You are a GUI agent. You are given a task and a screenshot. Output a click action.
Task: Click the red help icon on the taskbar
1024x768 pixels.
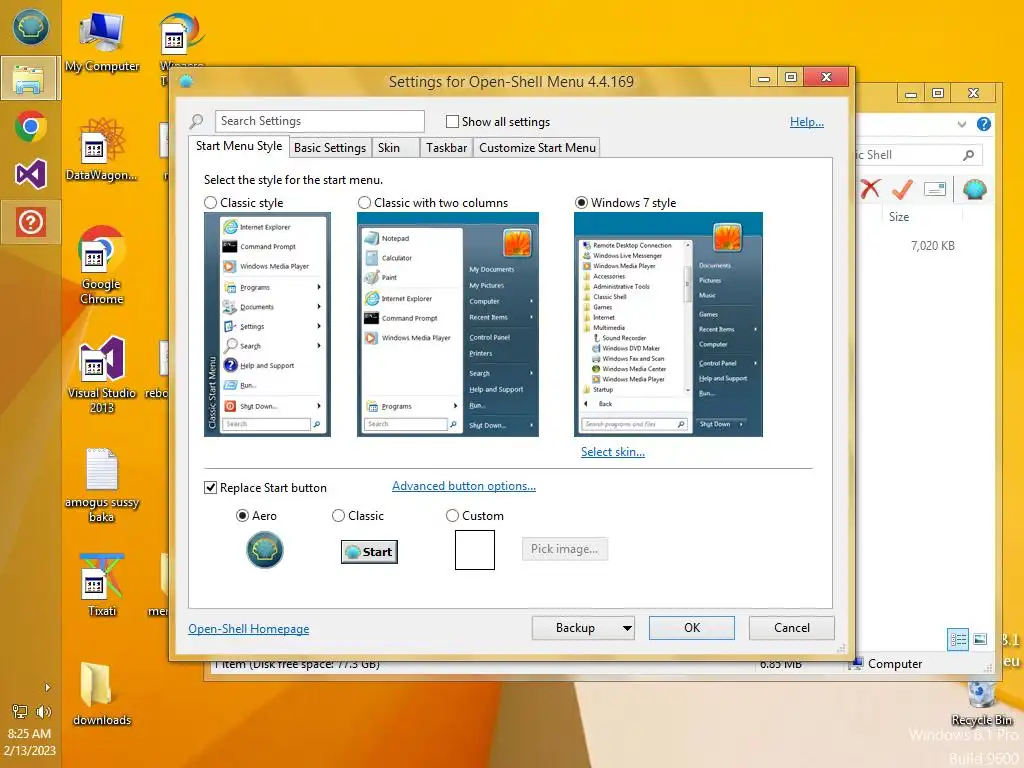(30, 222)
